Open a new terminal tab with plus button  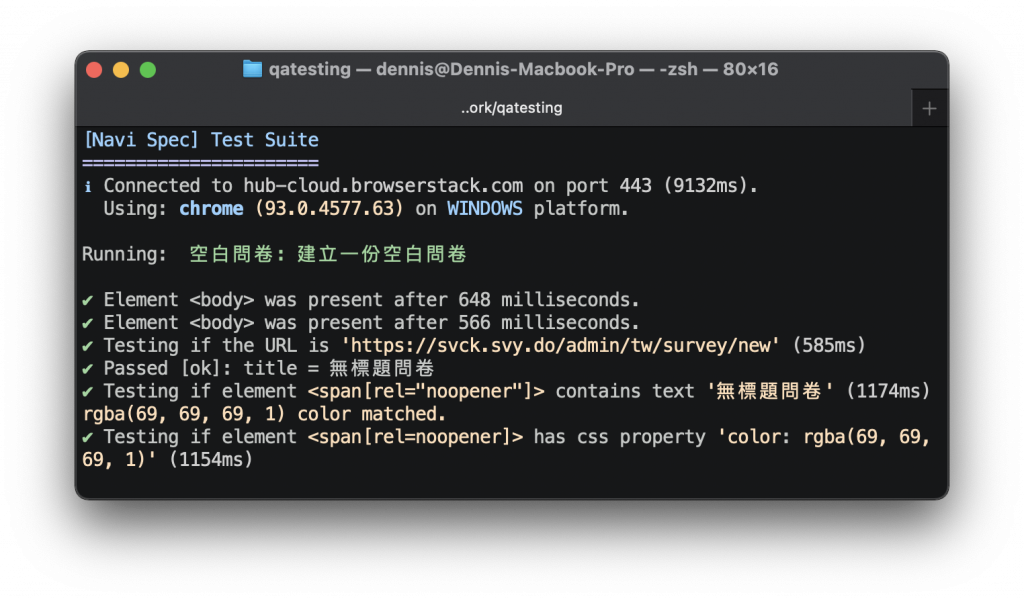929,108
